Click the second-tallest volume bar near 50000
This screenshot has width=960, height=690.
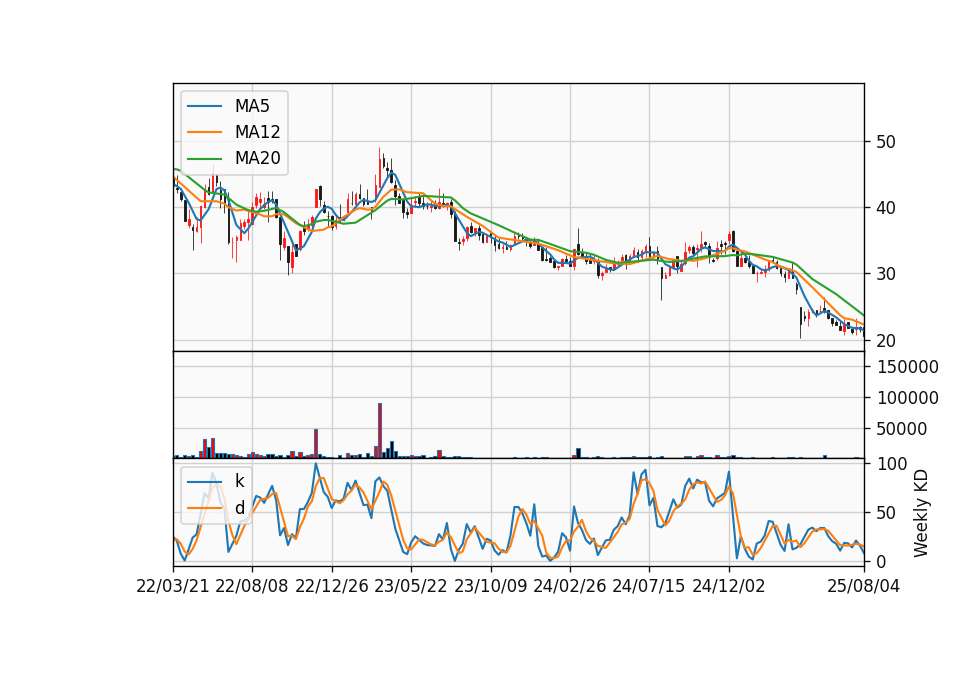tap(316, 443)
